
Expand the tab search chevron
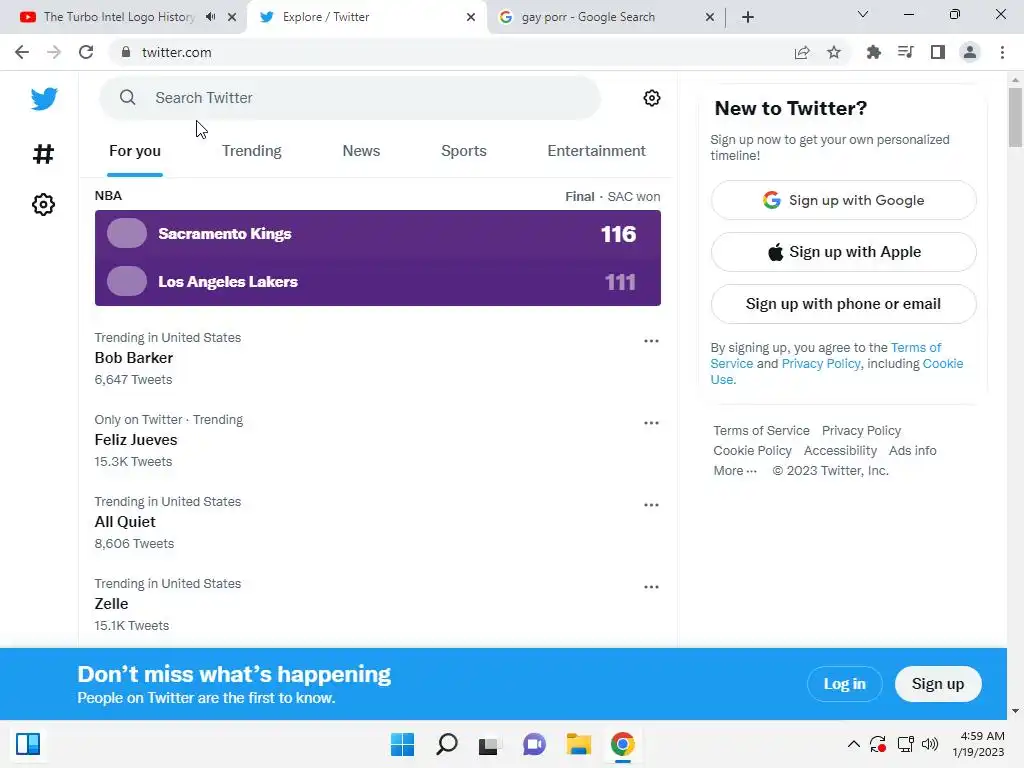pyautogui.click(x=863, y=14)
